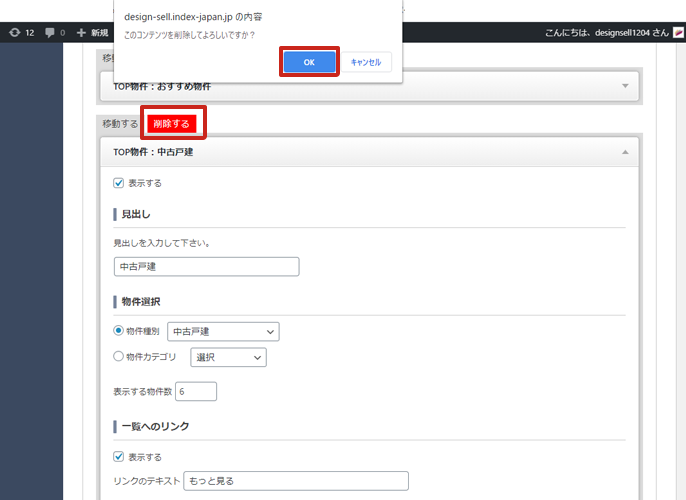
Task: Expand the TOP物件:おすすめ物件 panel arrow
Action: pos(625,86)
